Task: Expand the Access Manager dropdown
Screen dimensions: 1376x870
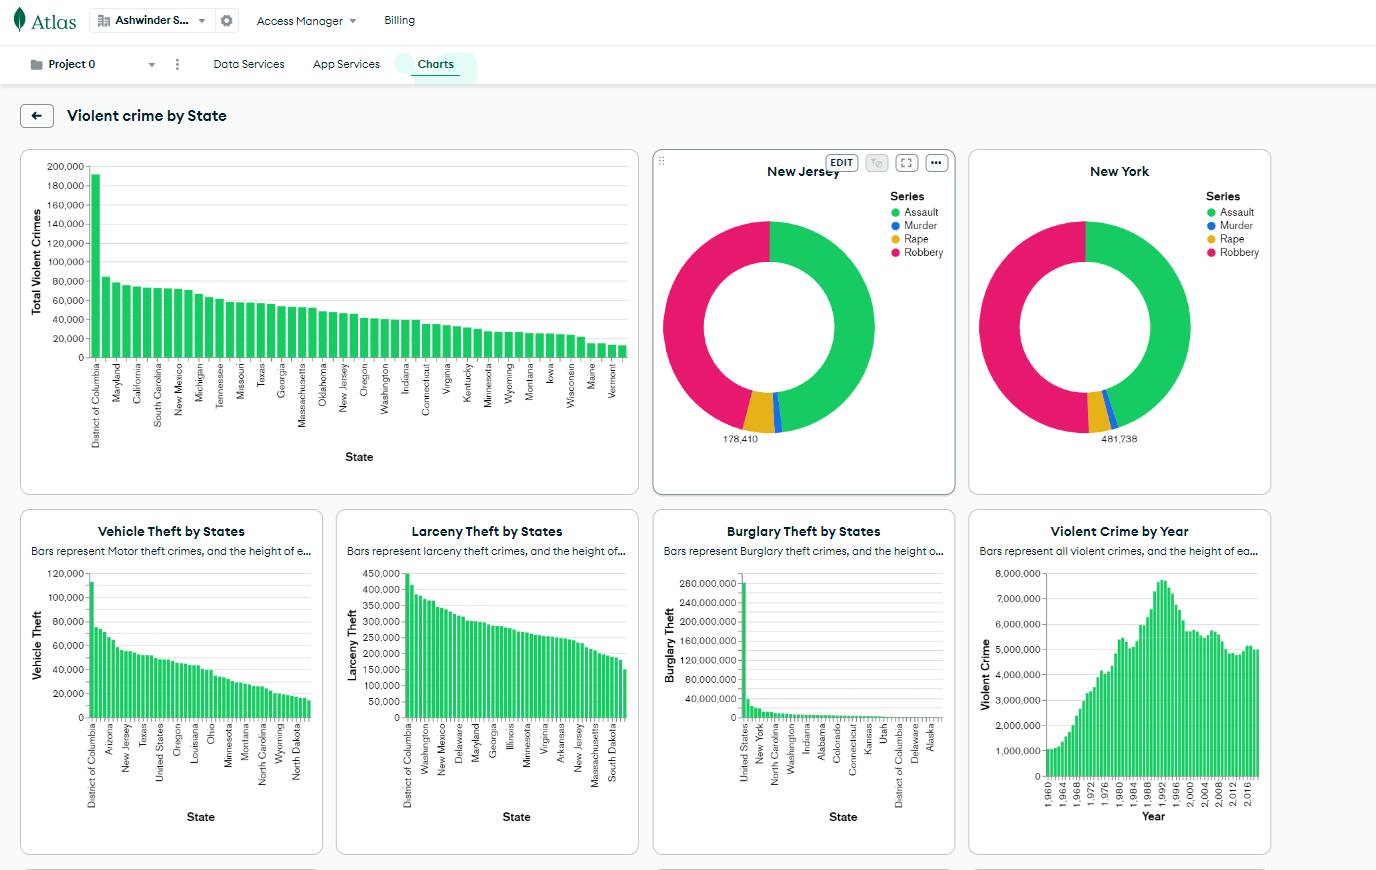Action: [x=305, y=20]
